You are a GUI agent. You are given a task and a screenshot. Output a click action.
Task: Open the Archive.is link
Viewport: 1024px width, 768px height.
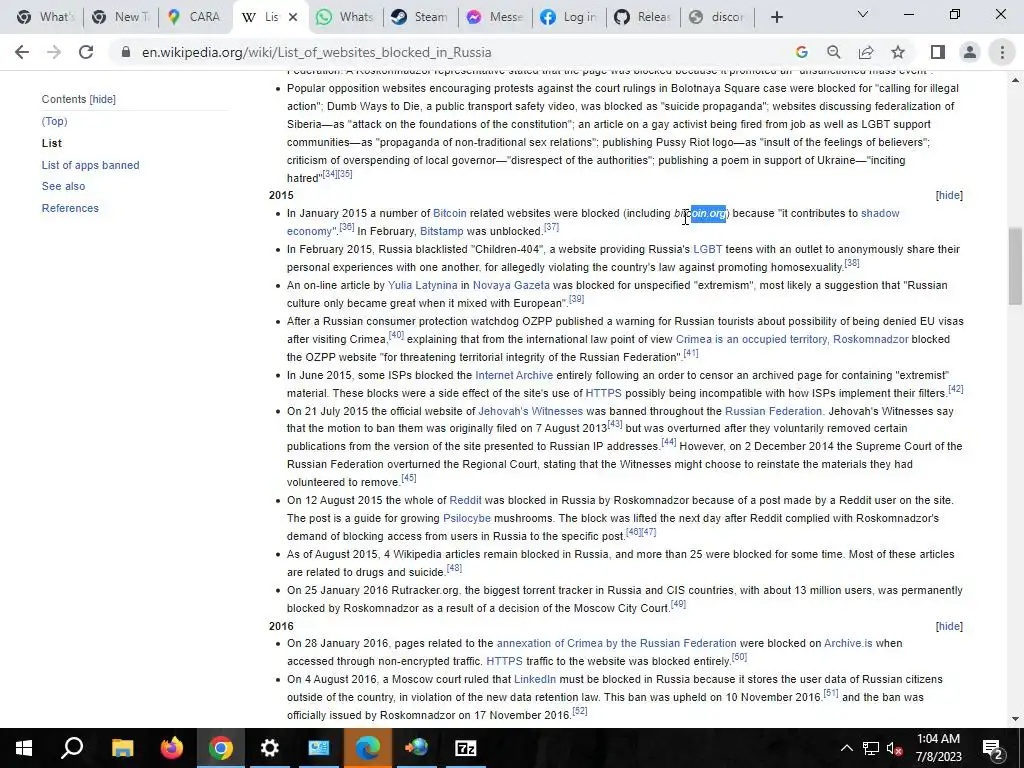(x=848, y=643)
